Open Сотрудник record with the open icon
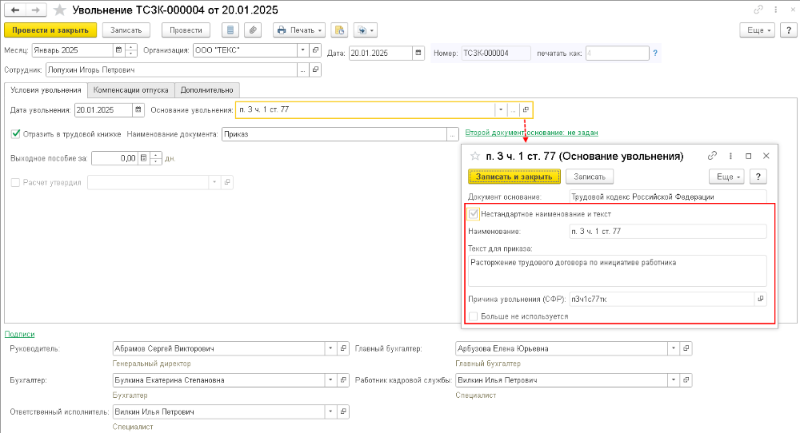 (x=315, y=70)
